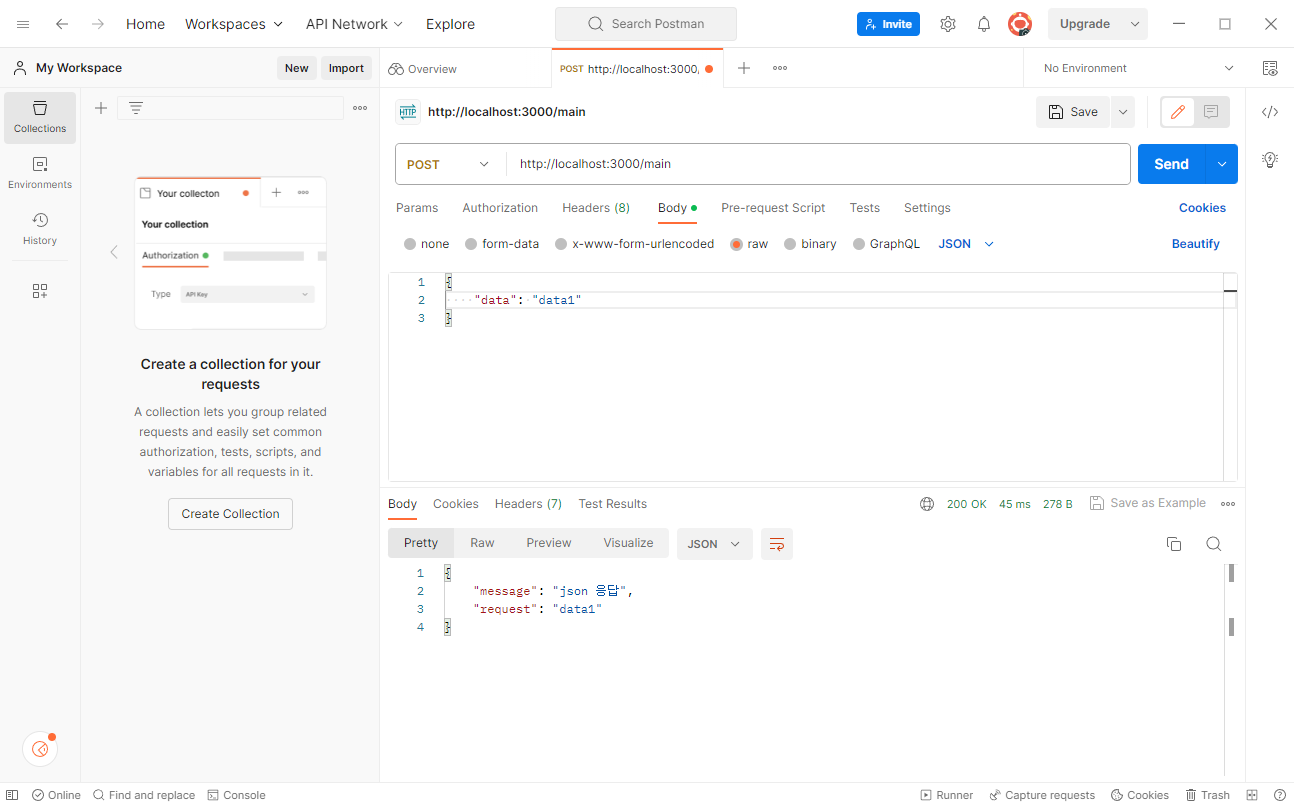Open the Tests tab
Image resolution: width=1294 pixels, height=807 pixels.
(x=865, y=208)
